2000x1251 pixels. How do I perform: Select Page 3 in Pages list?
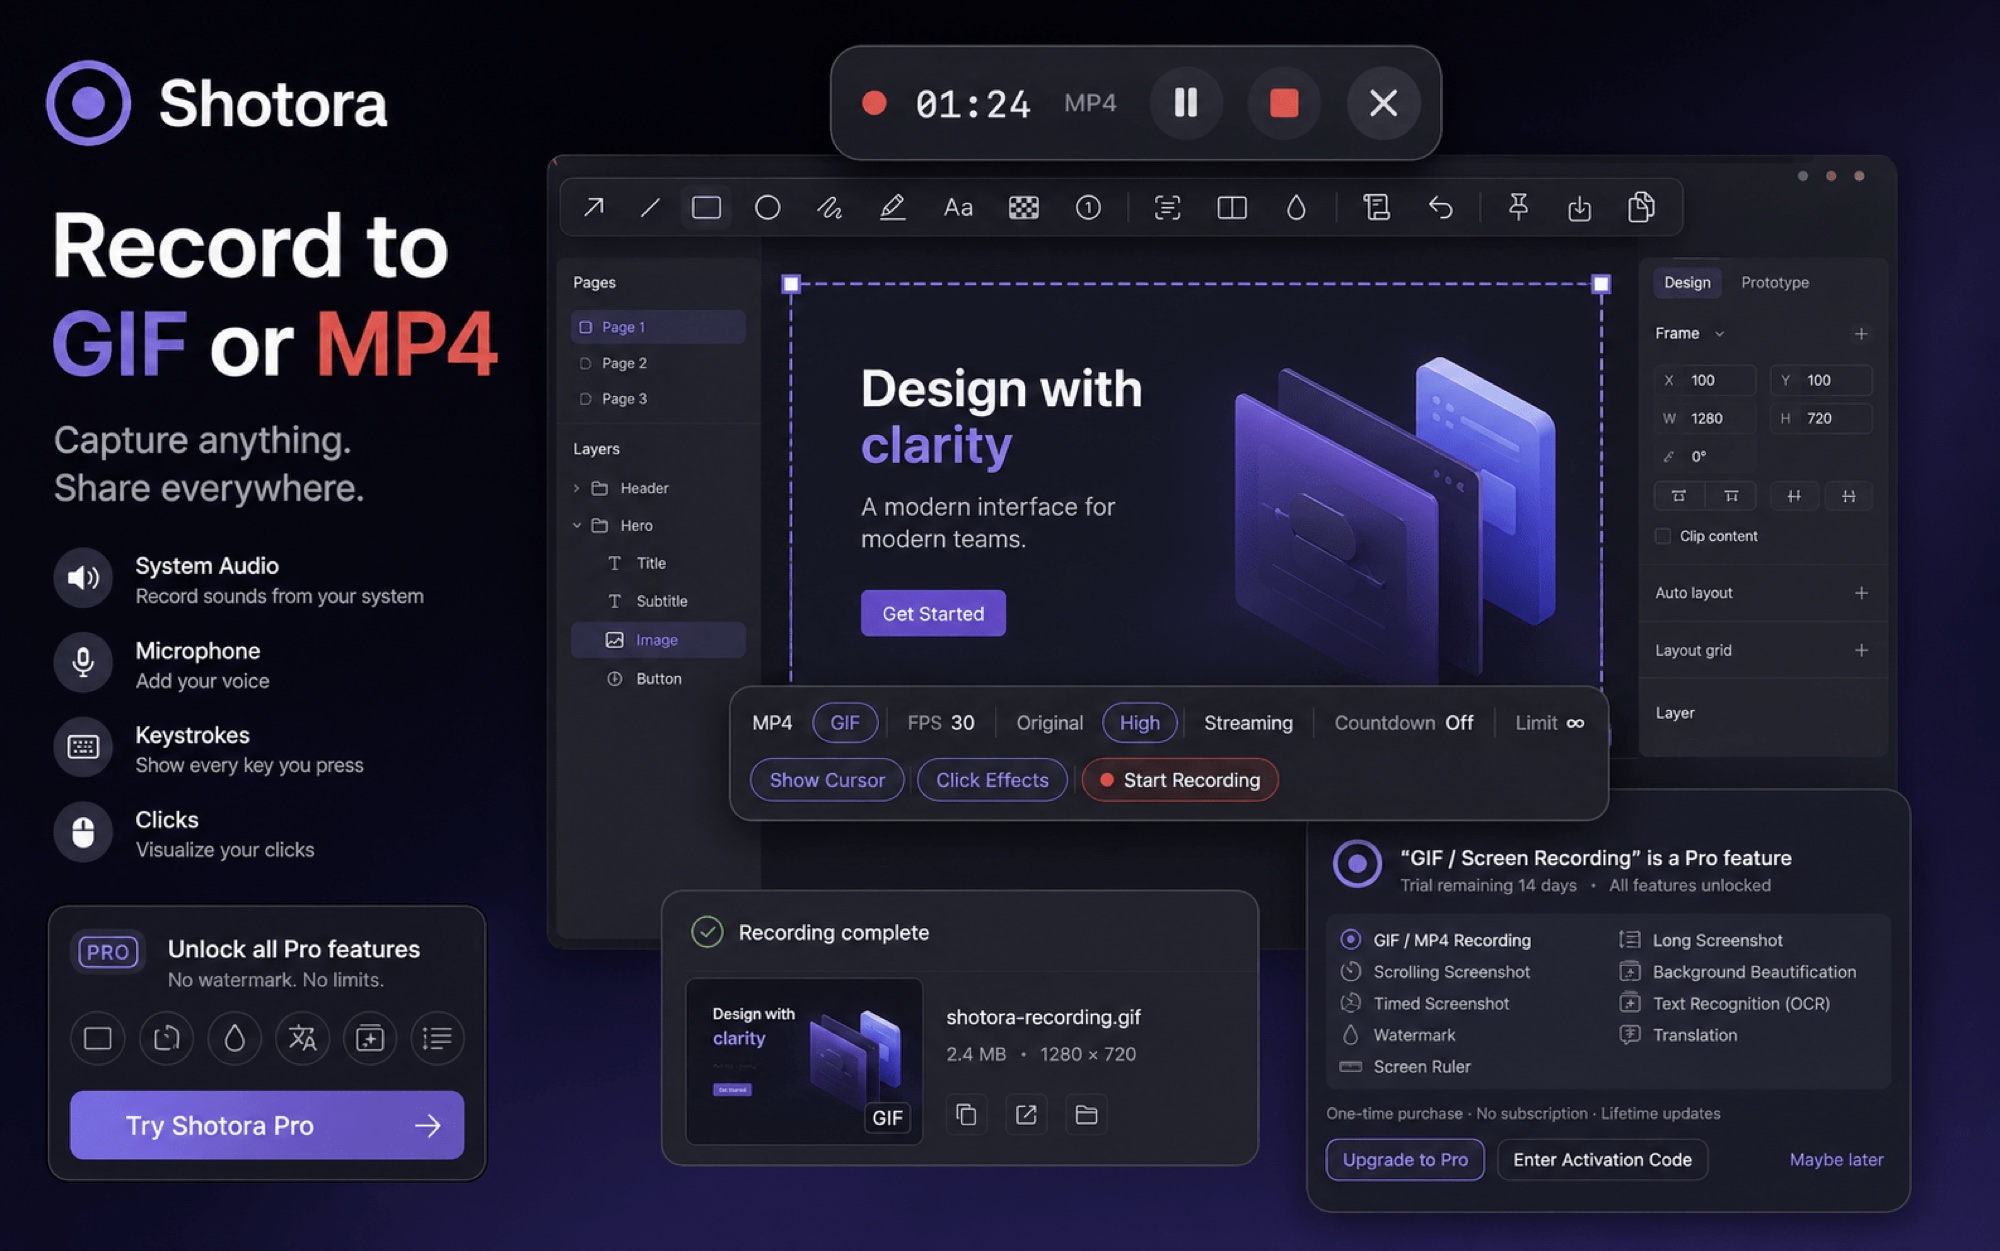coord(658,398)
